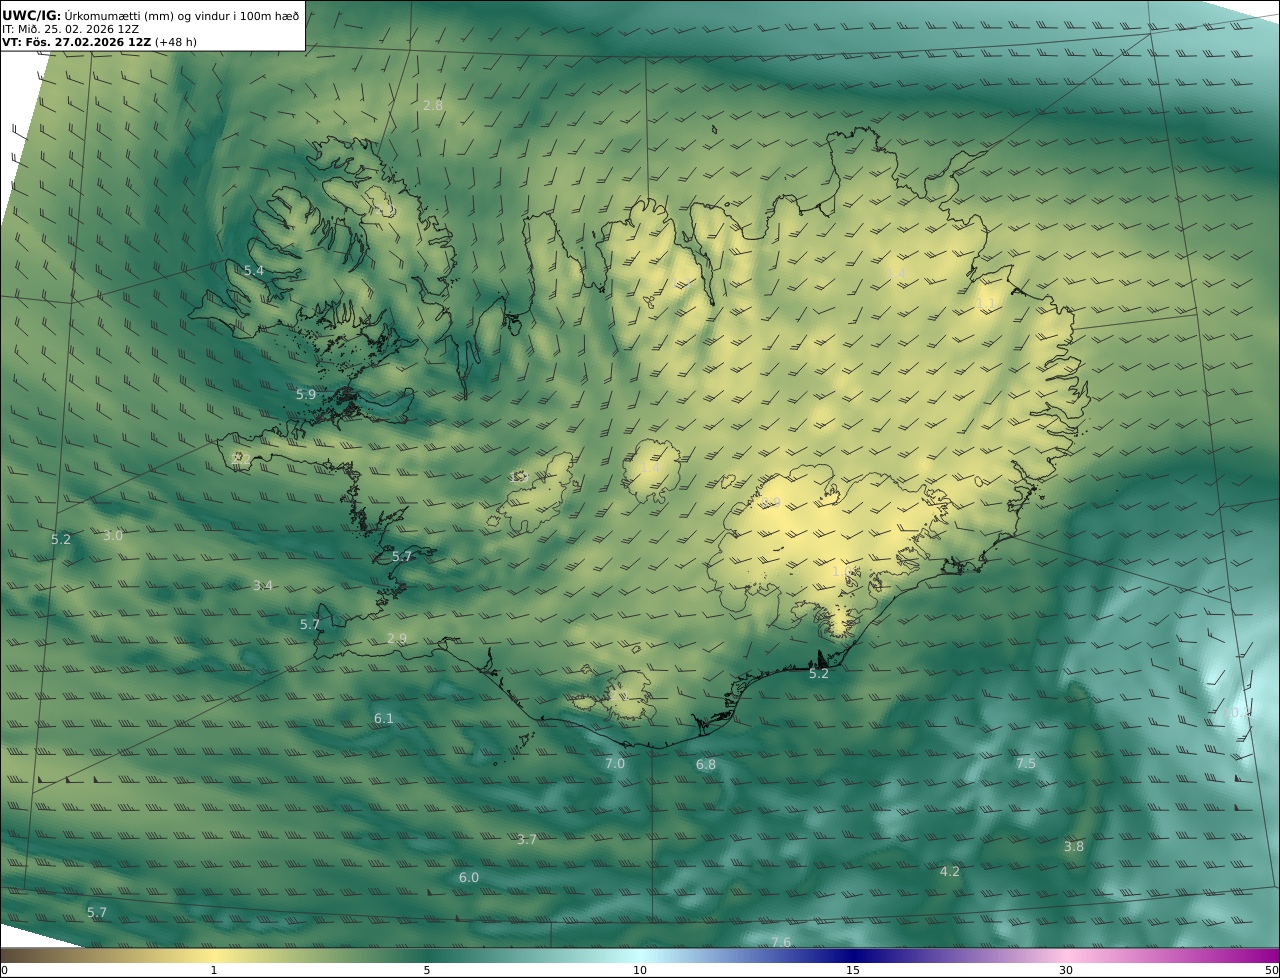Click the "5.9" value label over Breiðafjörður bay

(x=306, y=395)
